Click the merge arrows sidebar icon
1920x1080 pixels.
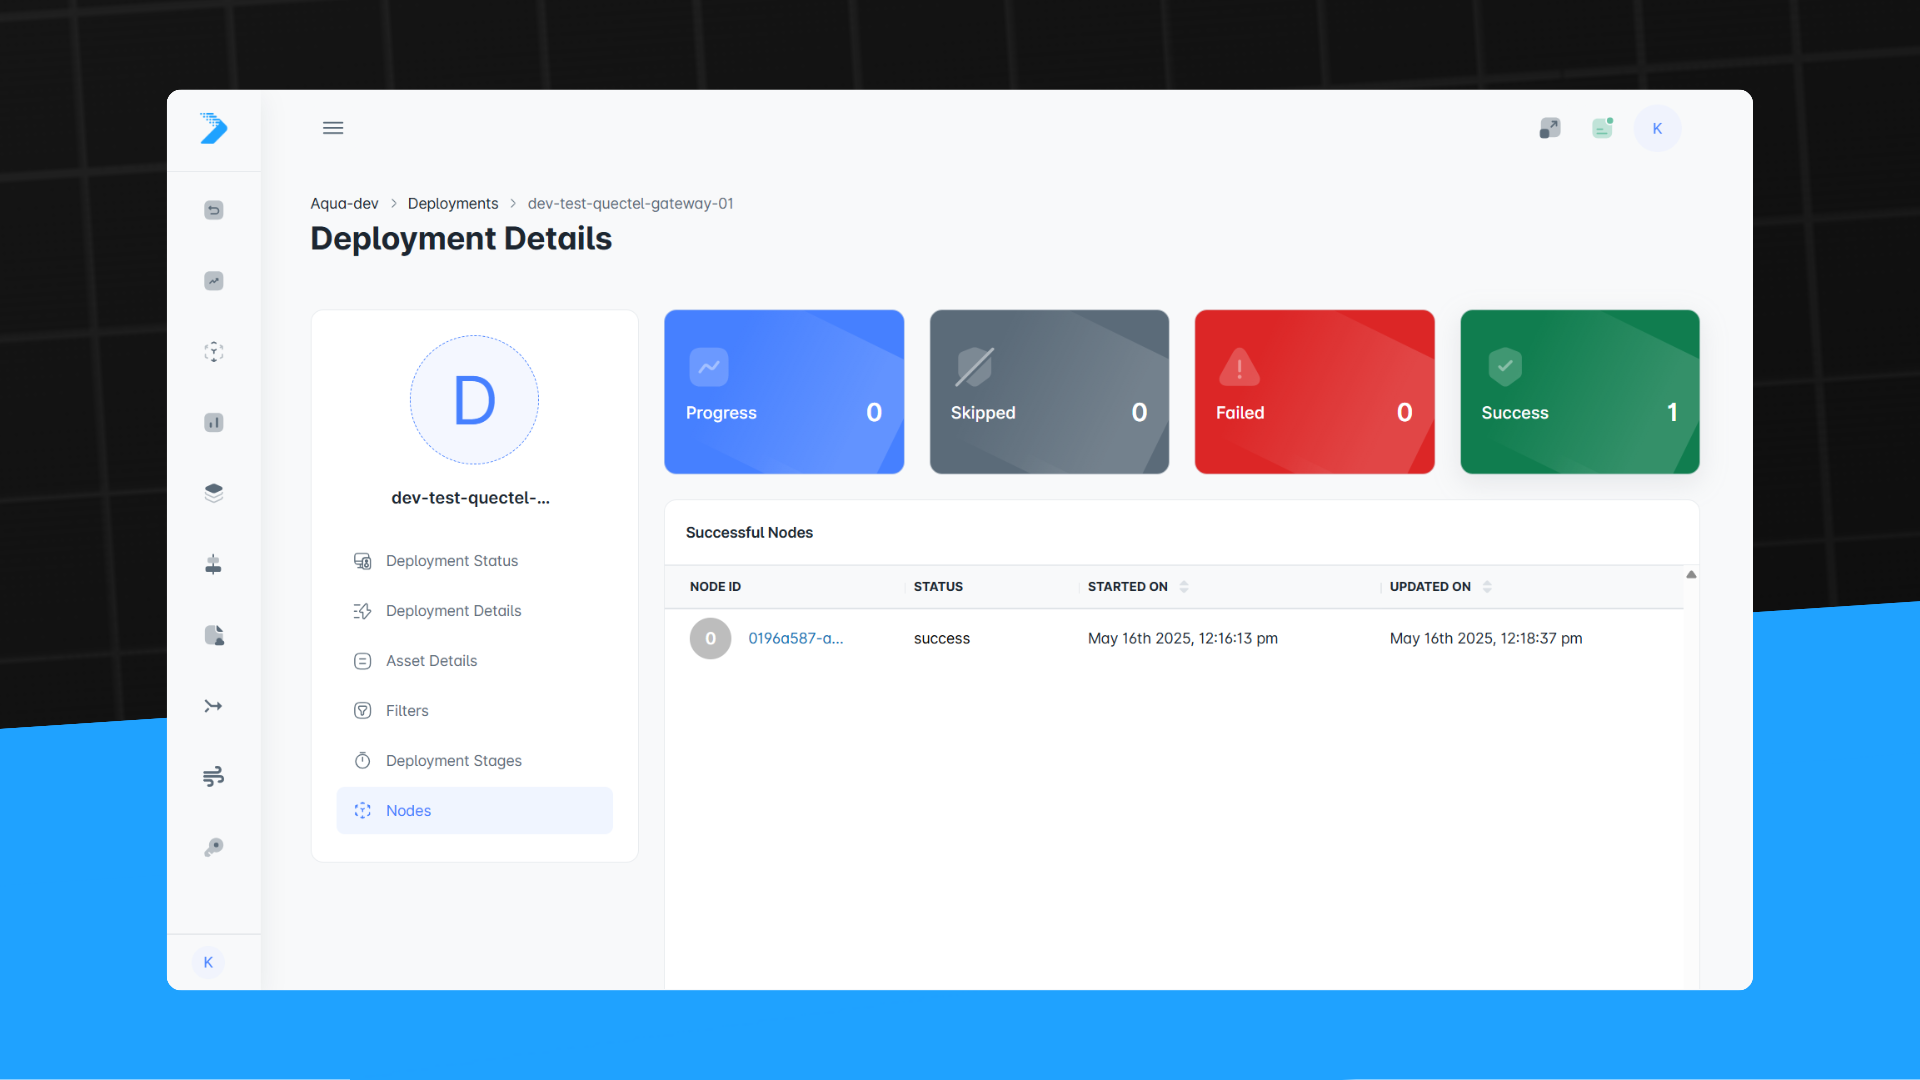coord(213,706)
